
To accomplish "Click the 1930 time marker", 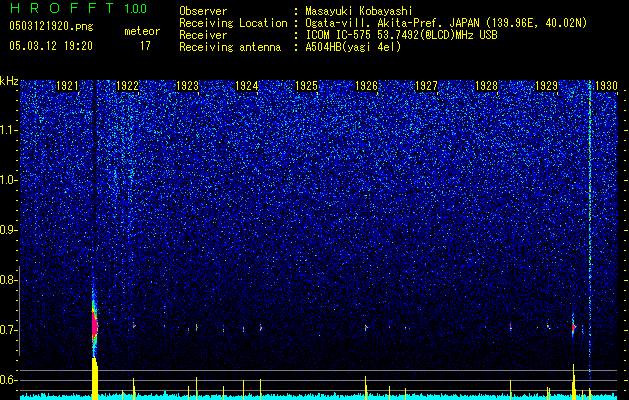I will (606, 86).
